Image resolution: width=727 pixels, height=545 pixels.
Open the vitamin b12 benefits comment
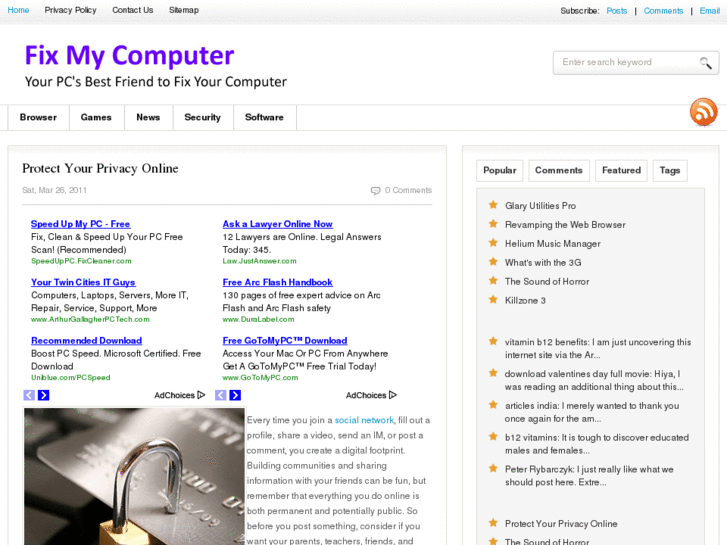(598, 348)
